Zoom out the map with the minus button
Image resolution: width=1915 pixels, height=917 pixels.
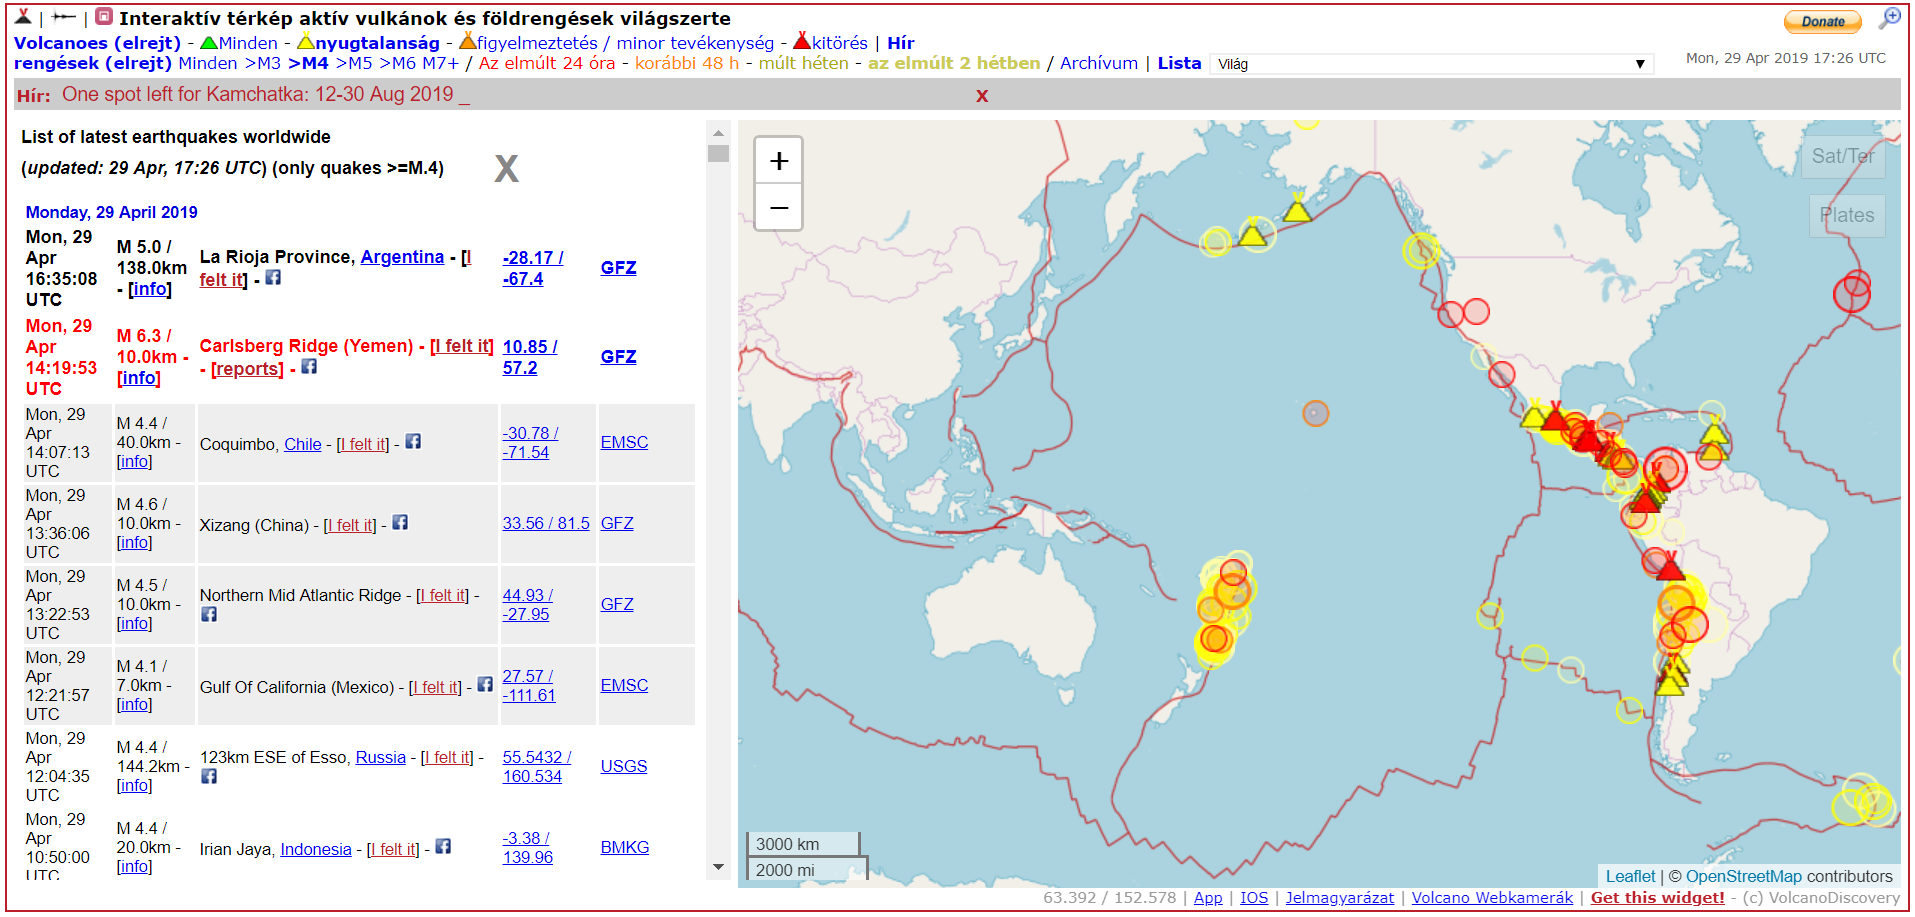click(779, 208)
